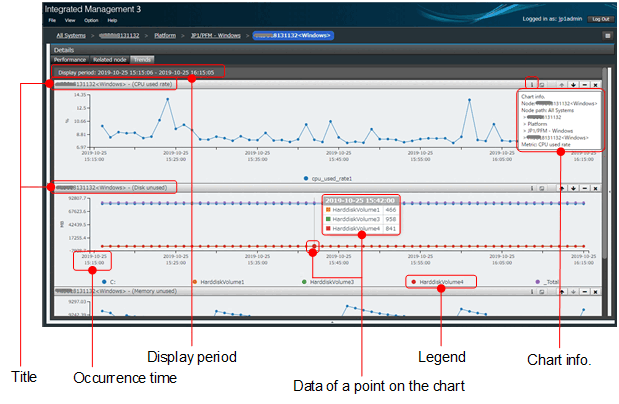Toggle cpu_used_rate1 legend series
Screen dimensions: 619x404
328,179
